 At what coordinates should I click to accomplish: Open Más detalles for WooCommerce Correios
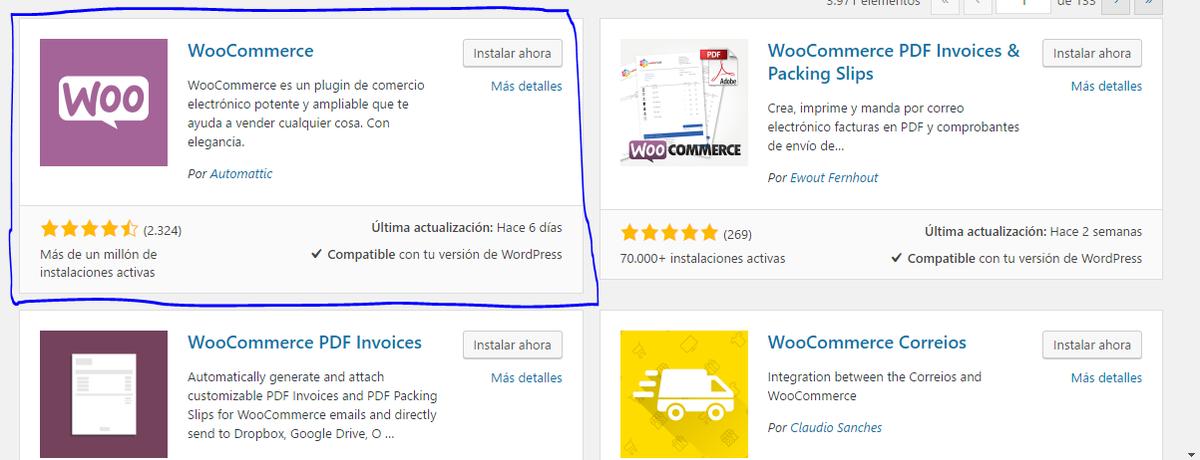coord(1106,378)
